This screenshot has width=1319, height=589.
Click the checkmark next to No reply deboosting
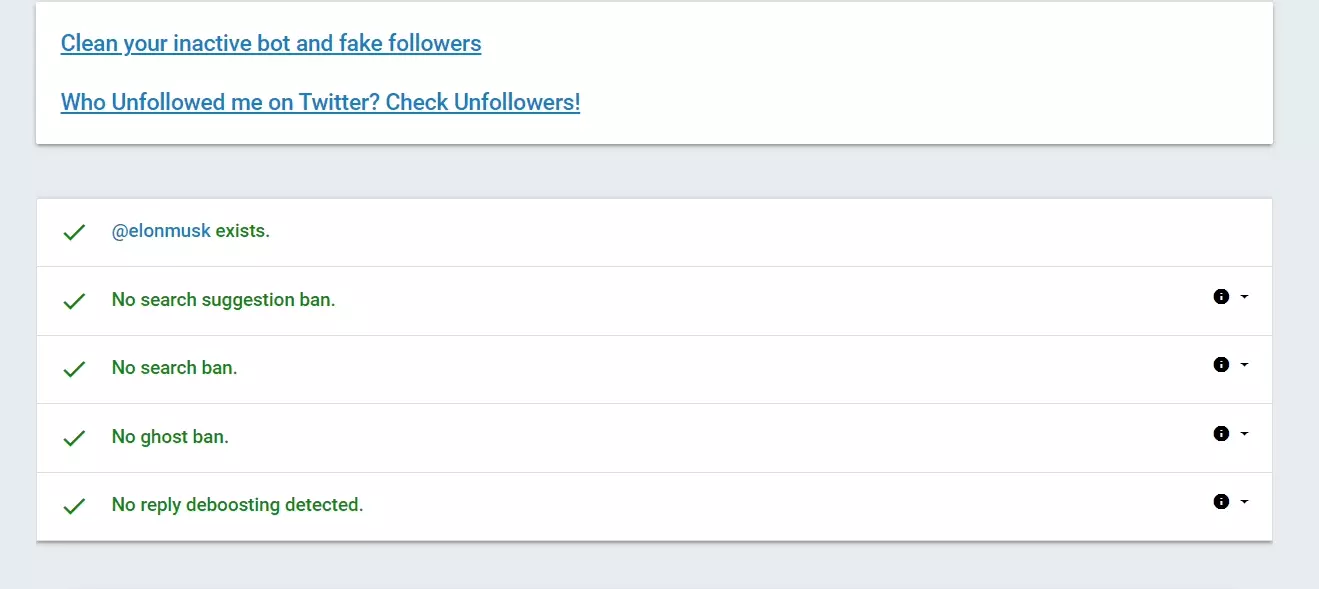point(74,506)
